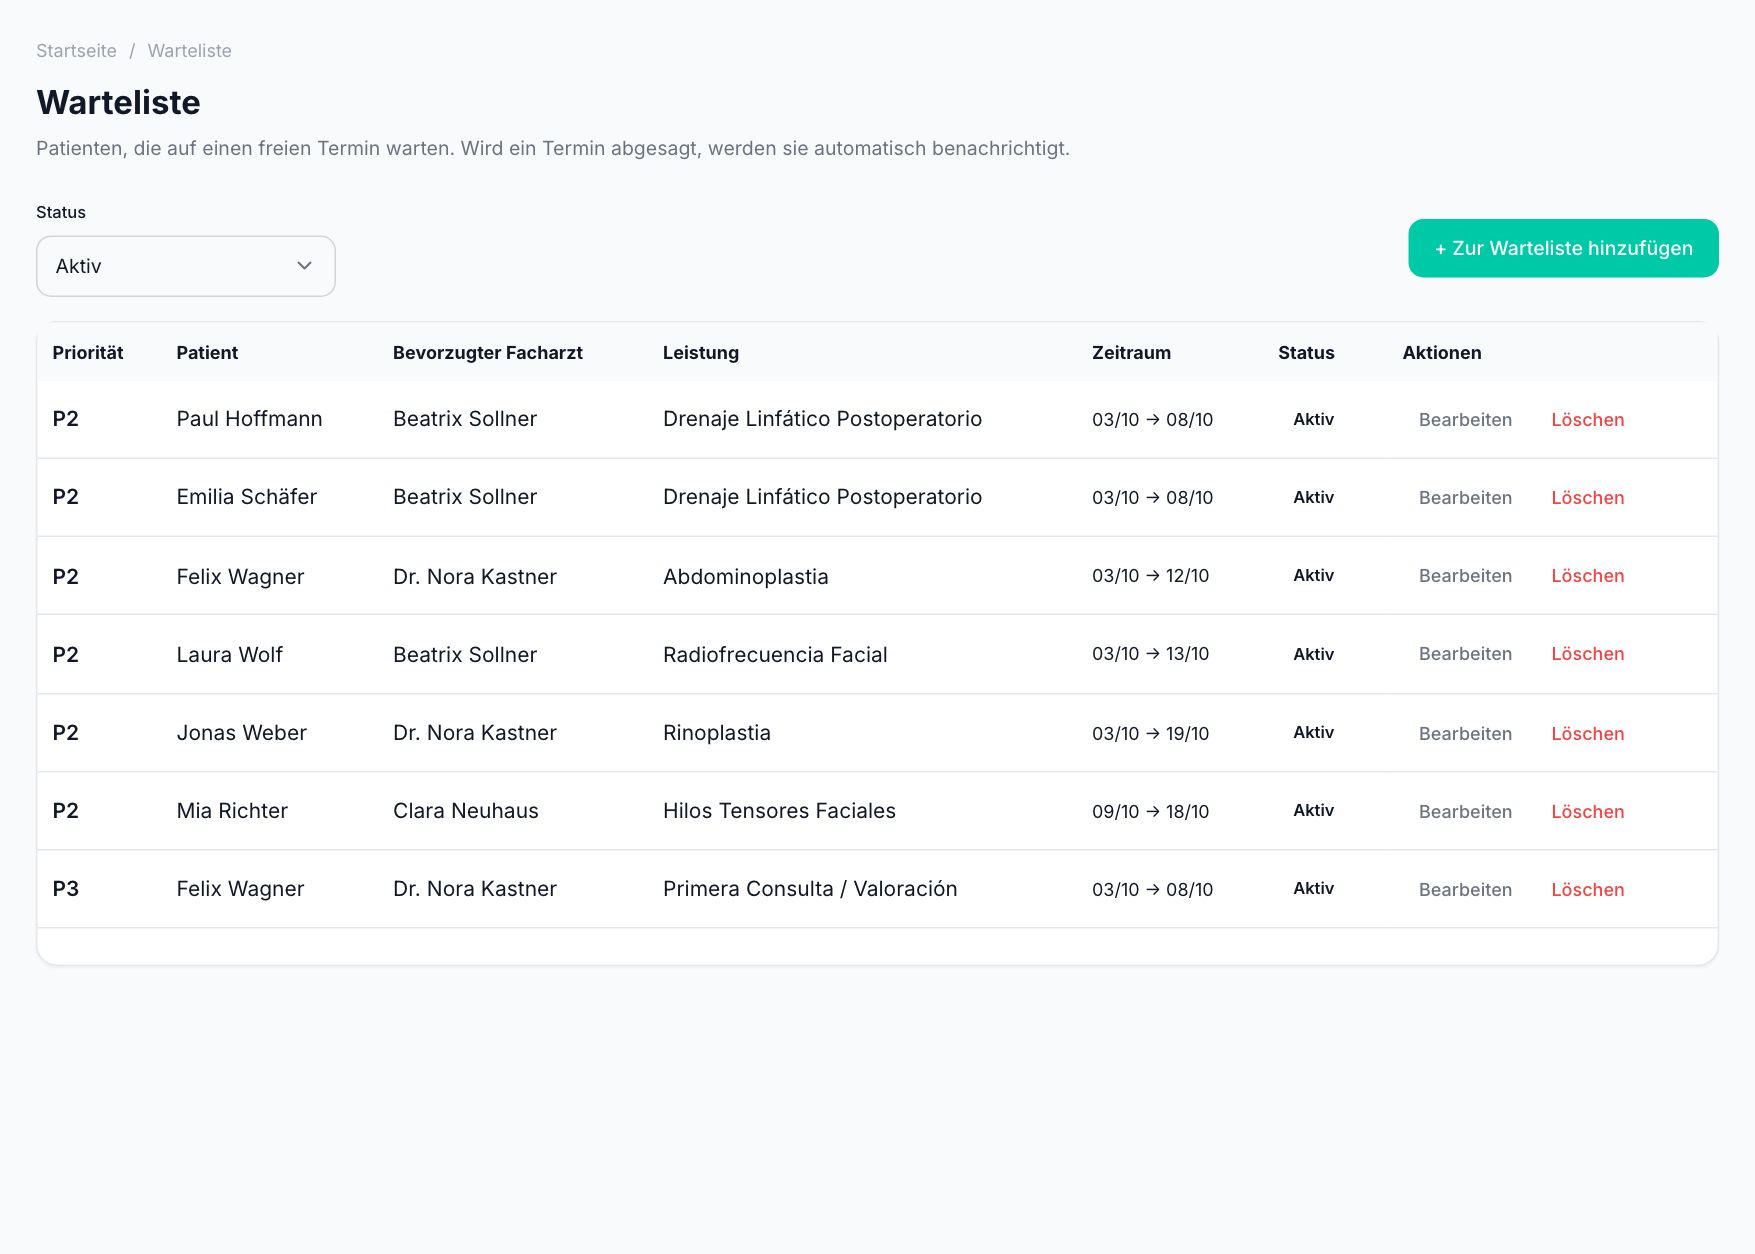Edit Jonas Weber's Rinoplastia entry
Screen dimensions: 1755x1254
[x=1465, y=734]
